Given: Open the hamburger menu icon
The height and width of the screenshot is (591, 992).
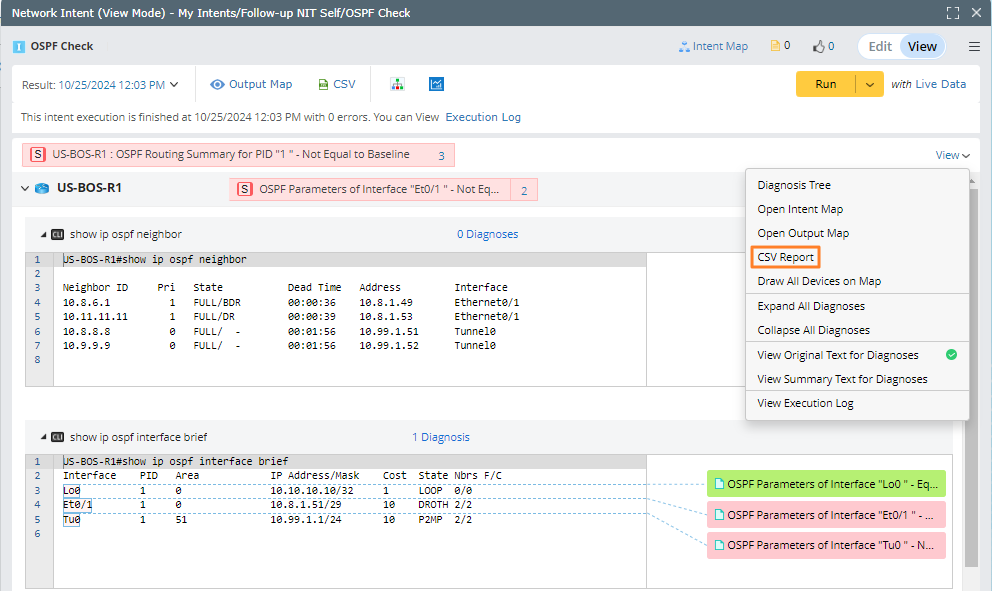Looking at the screenshot, I should click(x=974, y=46).
